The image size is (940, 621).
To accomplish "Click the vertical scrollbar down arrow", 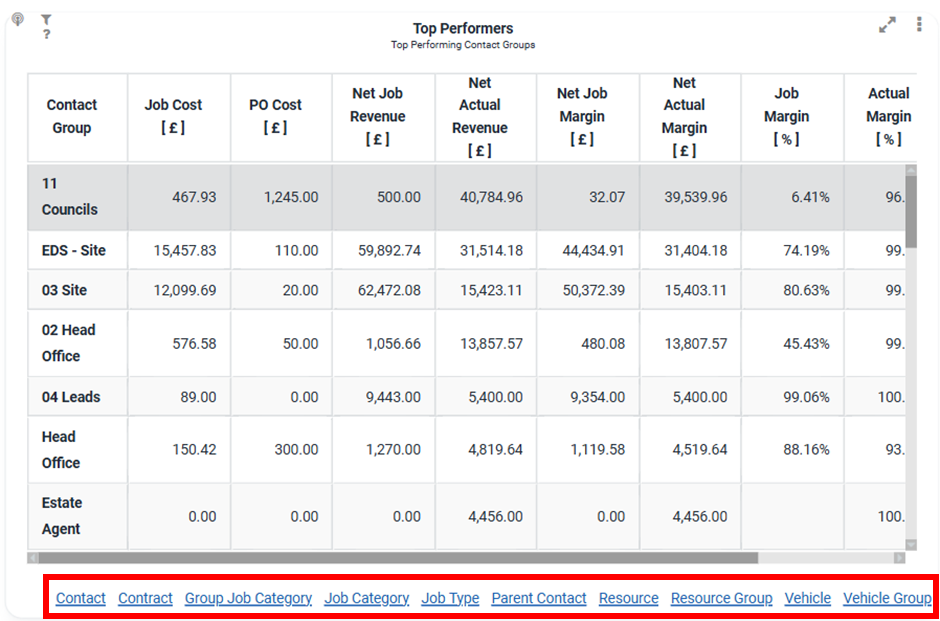I will tap(910, 544).
